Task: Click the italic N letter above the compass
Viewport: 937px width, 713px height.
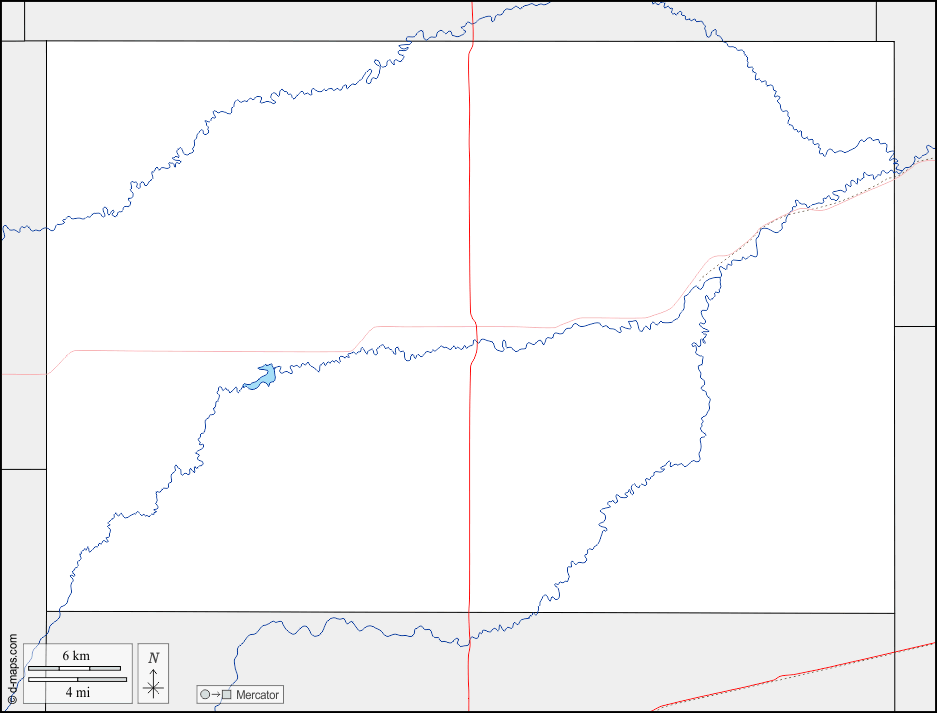Action: 153,658
